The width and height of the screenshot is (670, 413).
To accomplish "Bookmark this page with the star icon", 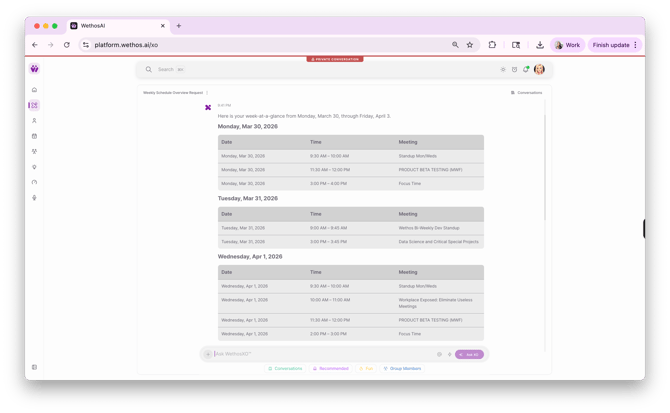I will 470,45.
